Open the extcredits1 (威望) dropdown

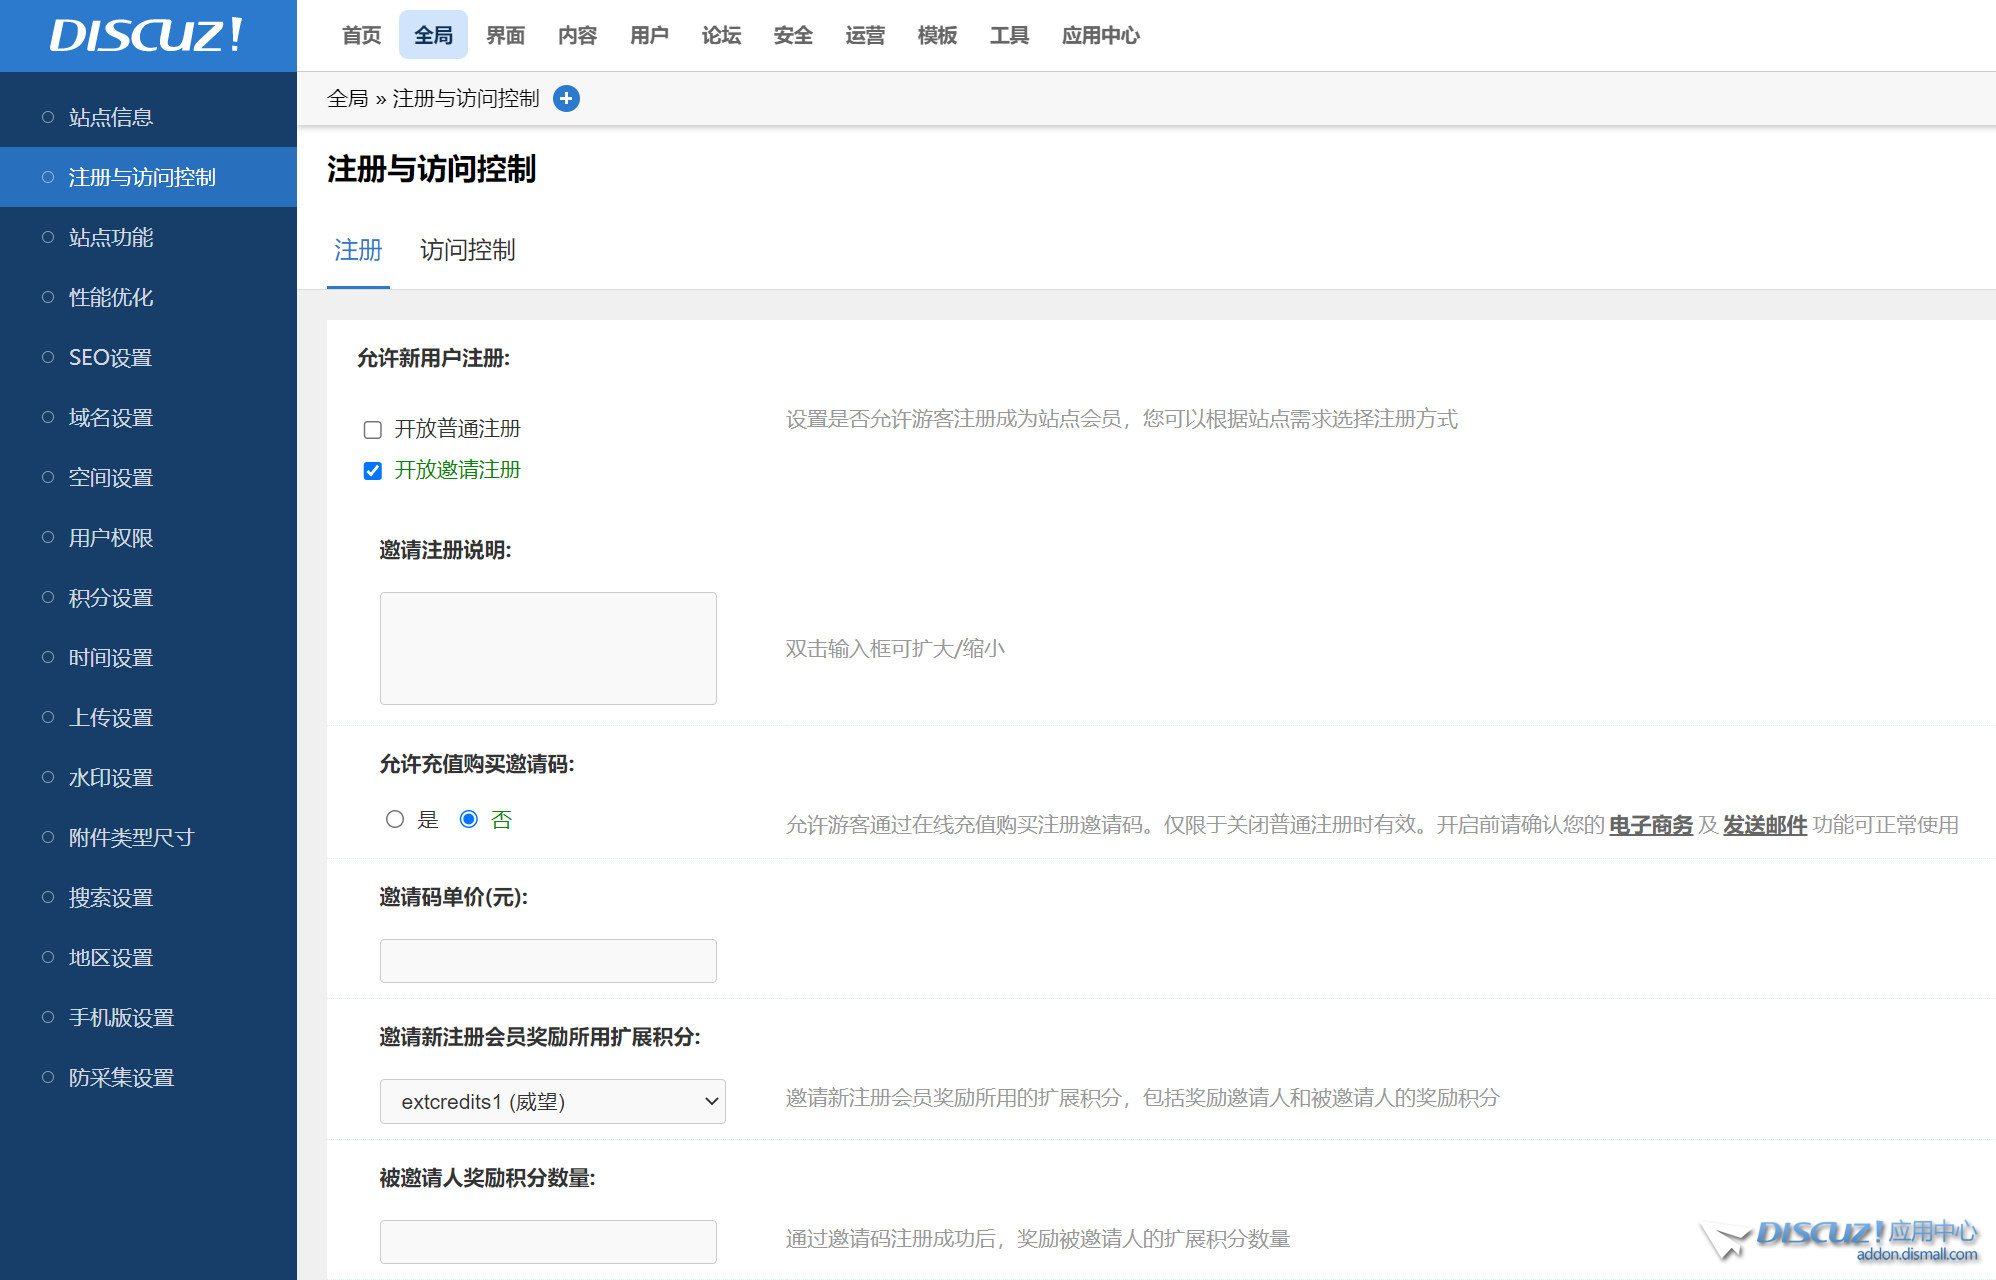tap(552, 1101)
